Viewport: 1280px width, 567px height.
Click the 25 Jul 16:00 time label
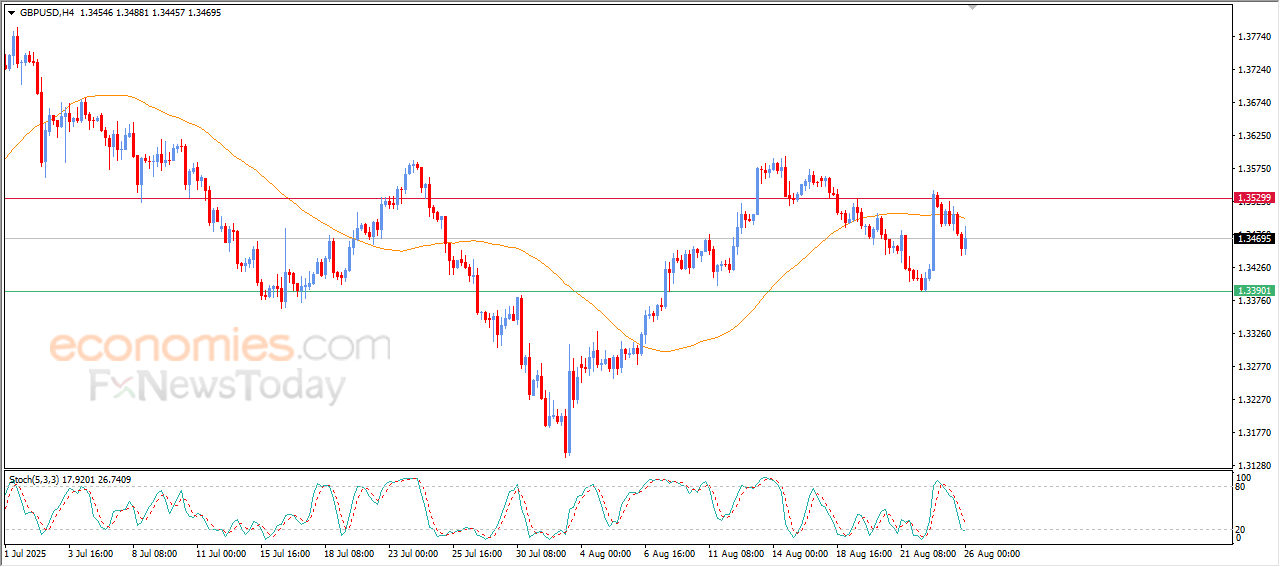click(476, 553)
